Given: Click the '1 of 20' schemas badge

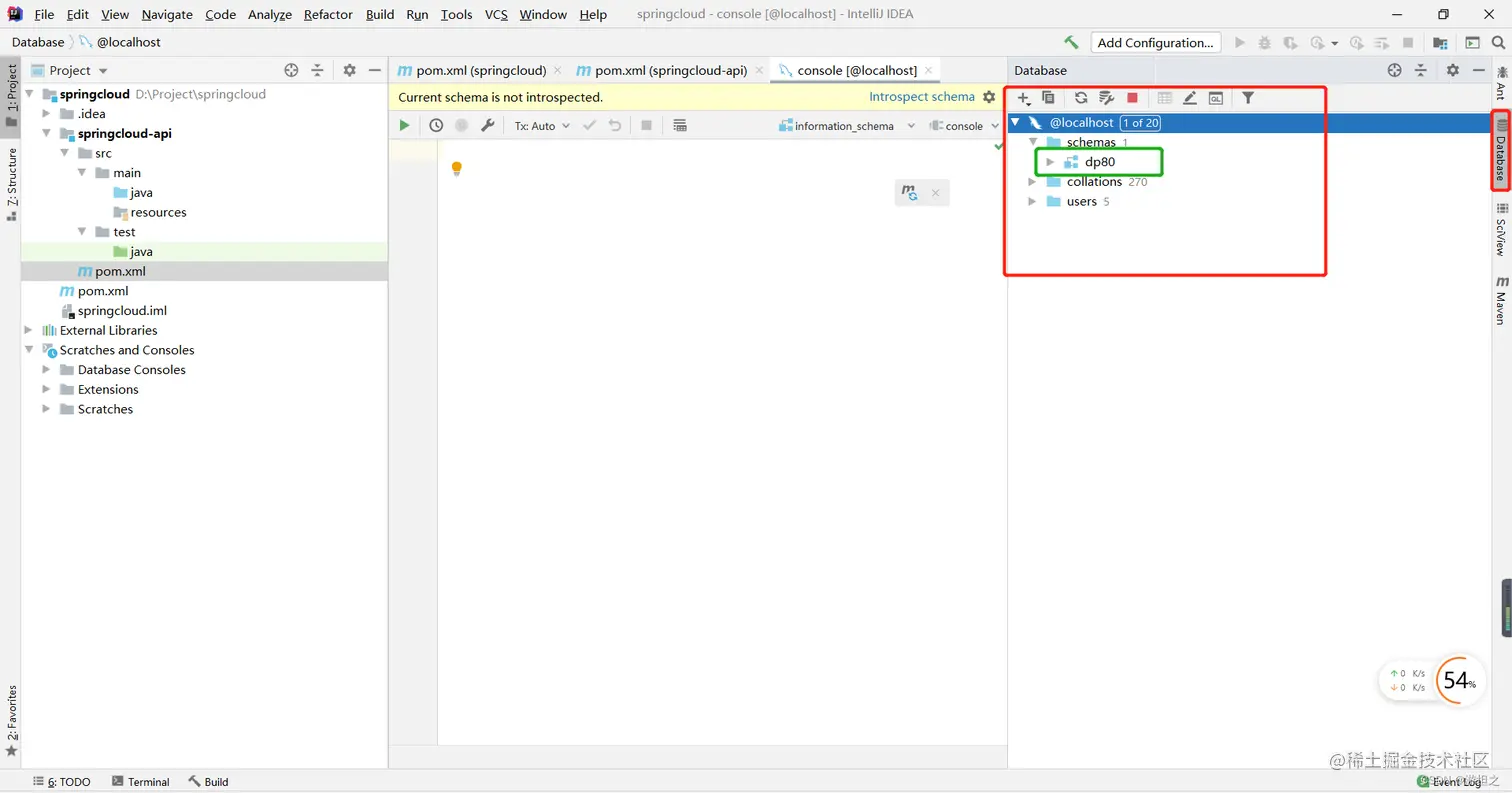Looking at the screenshot, I should (x=1140, y=123).
